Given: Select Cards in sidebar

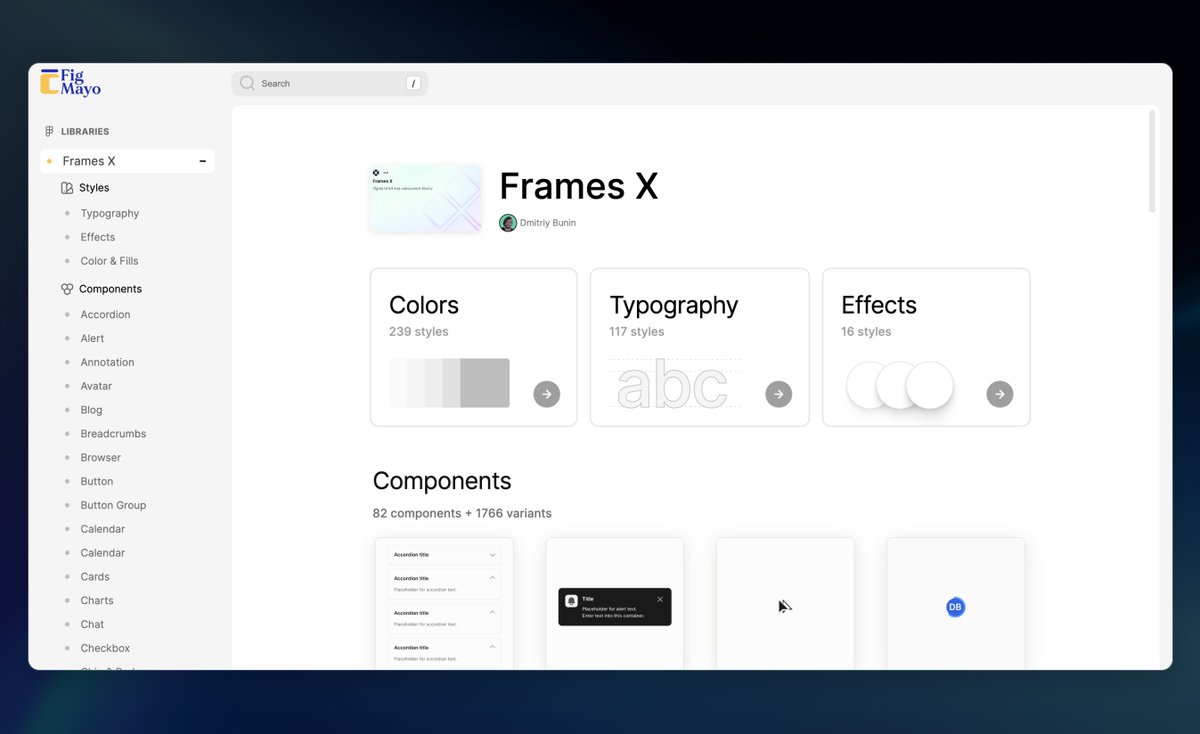Looking at the screenshot, I should [95, 577].
